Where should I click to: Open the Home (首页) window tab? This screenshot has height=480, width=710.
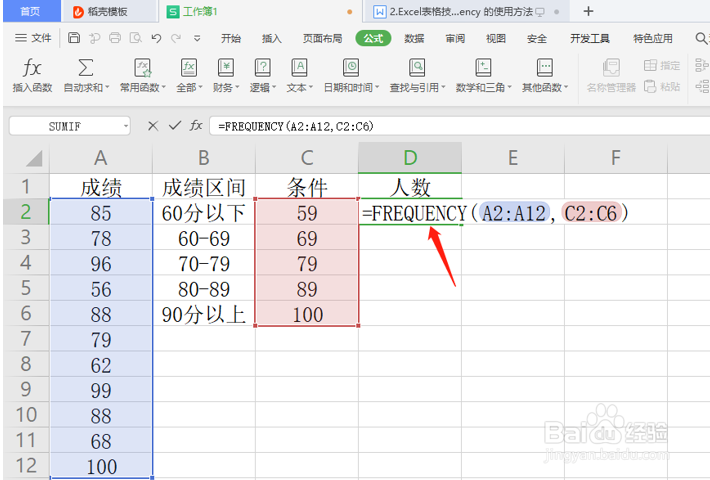coord(31,11)
